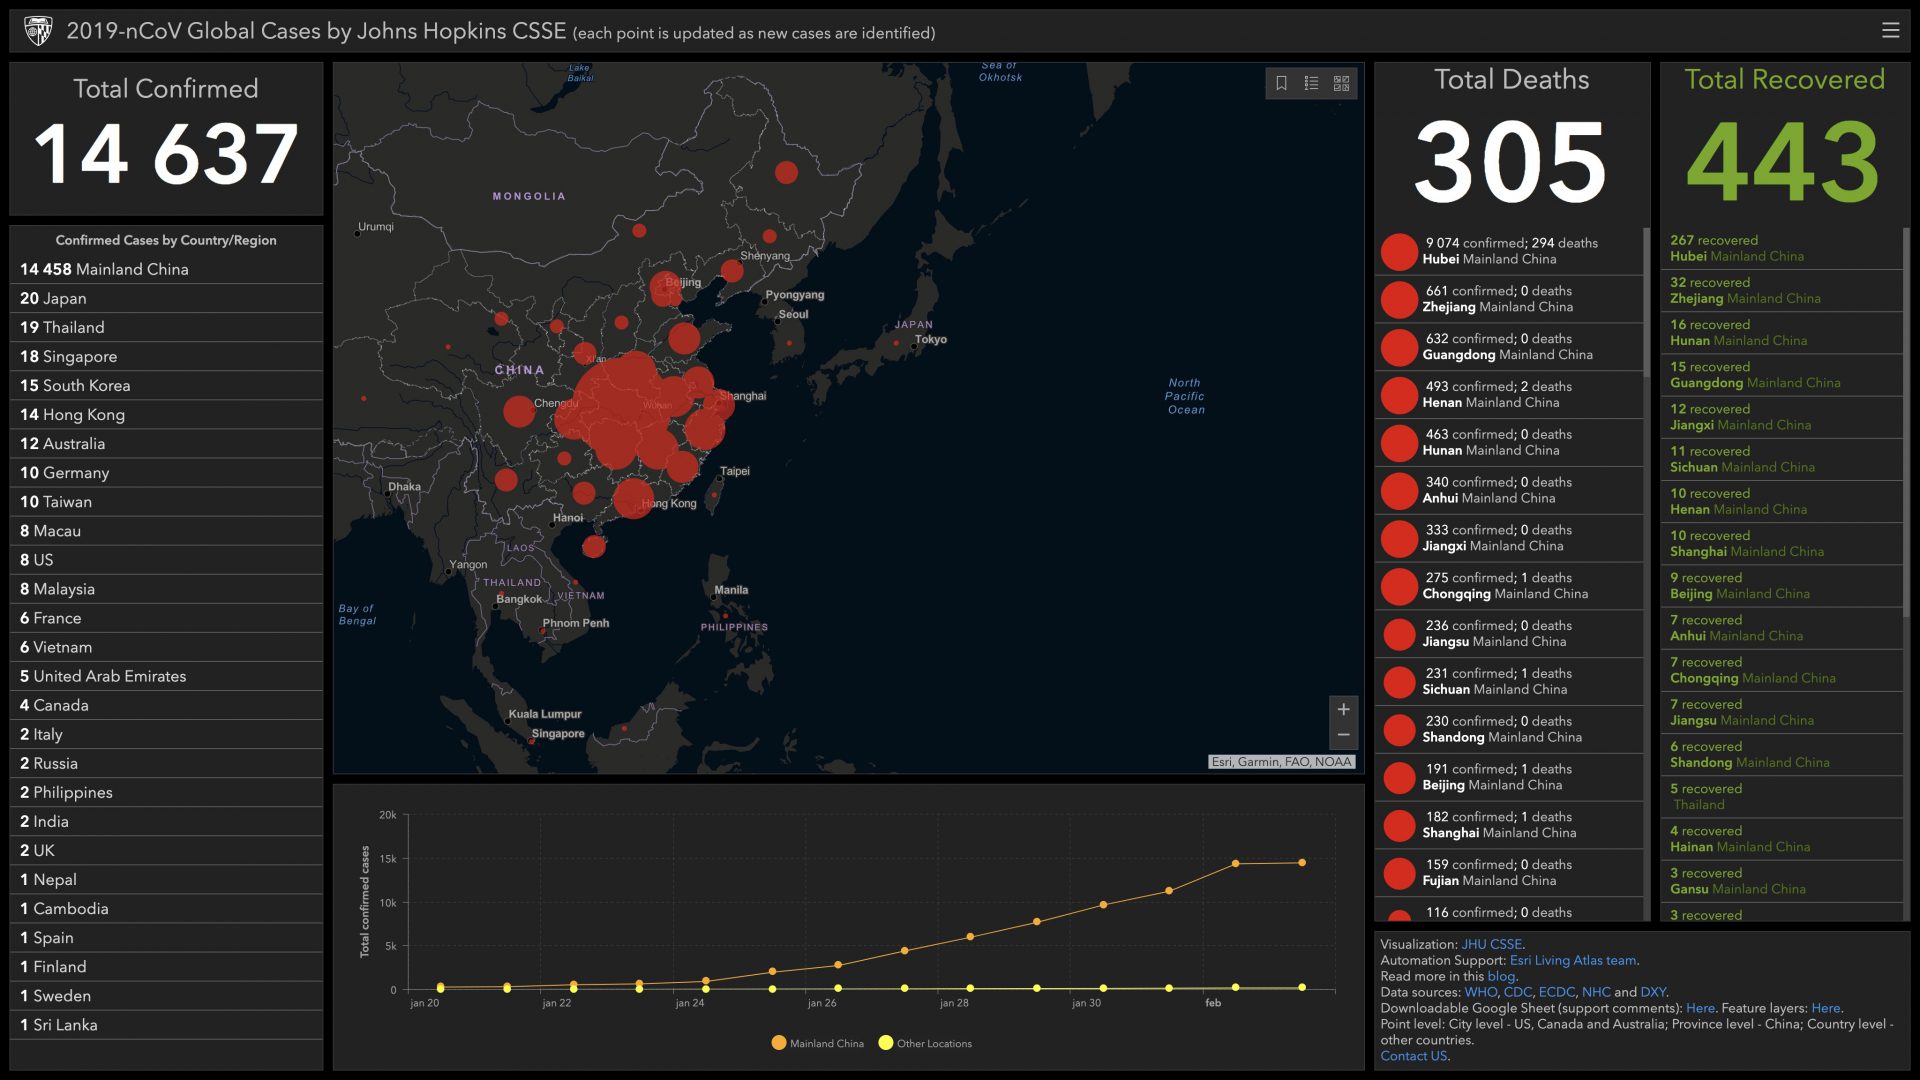Image resolution: width=1920 pixels, height=1080 pixels.
Task: Select Sri Lanka in the country list
Action: 166,1024
